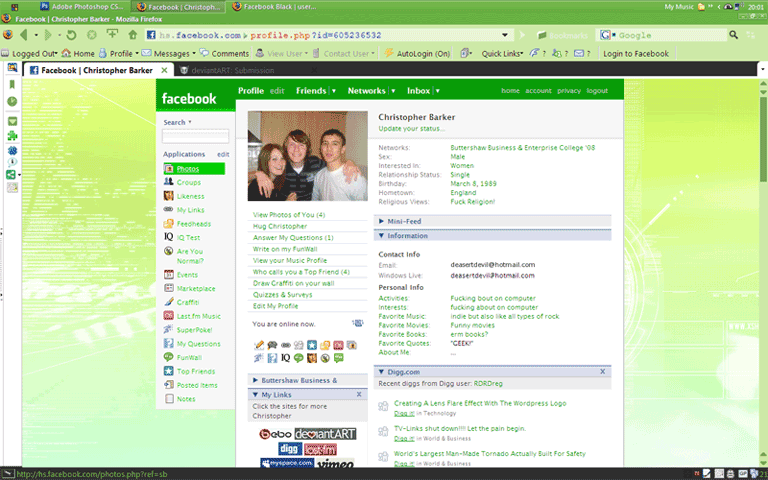This screenshot has height=480, width=768.
Task: Open the Last.fm Music application icon
Action: pyautogui.click(x=168, y=316)
